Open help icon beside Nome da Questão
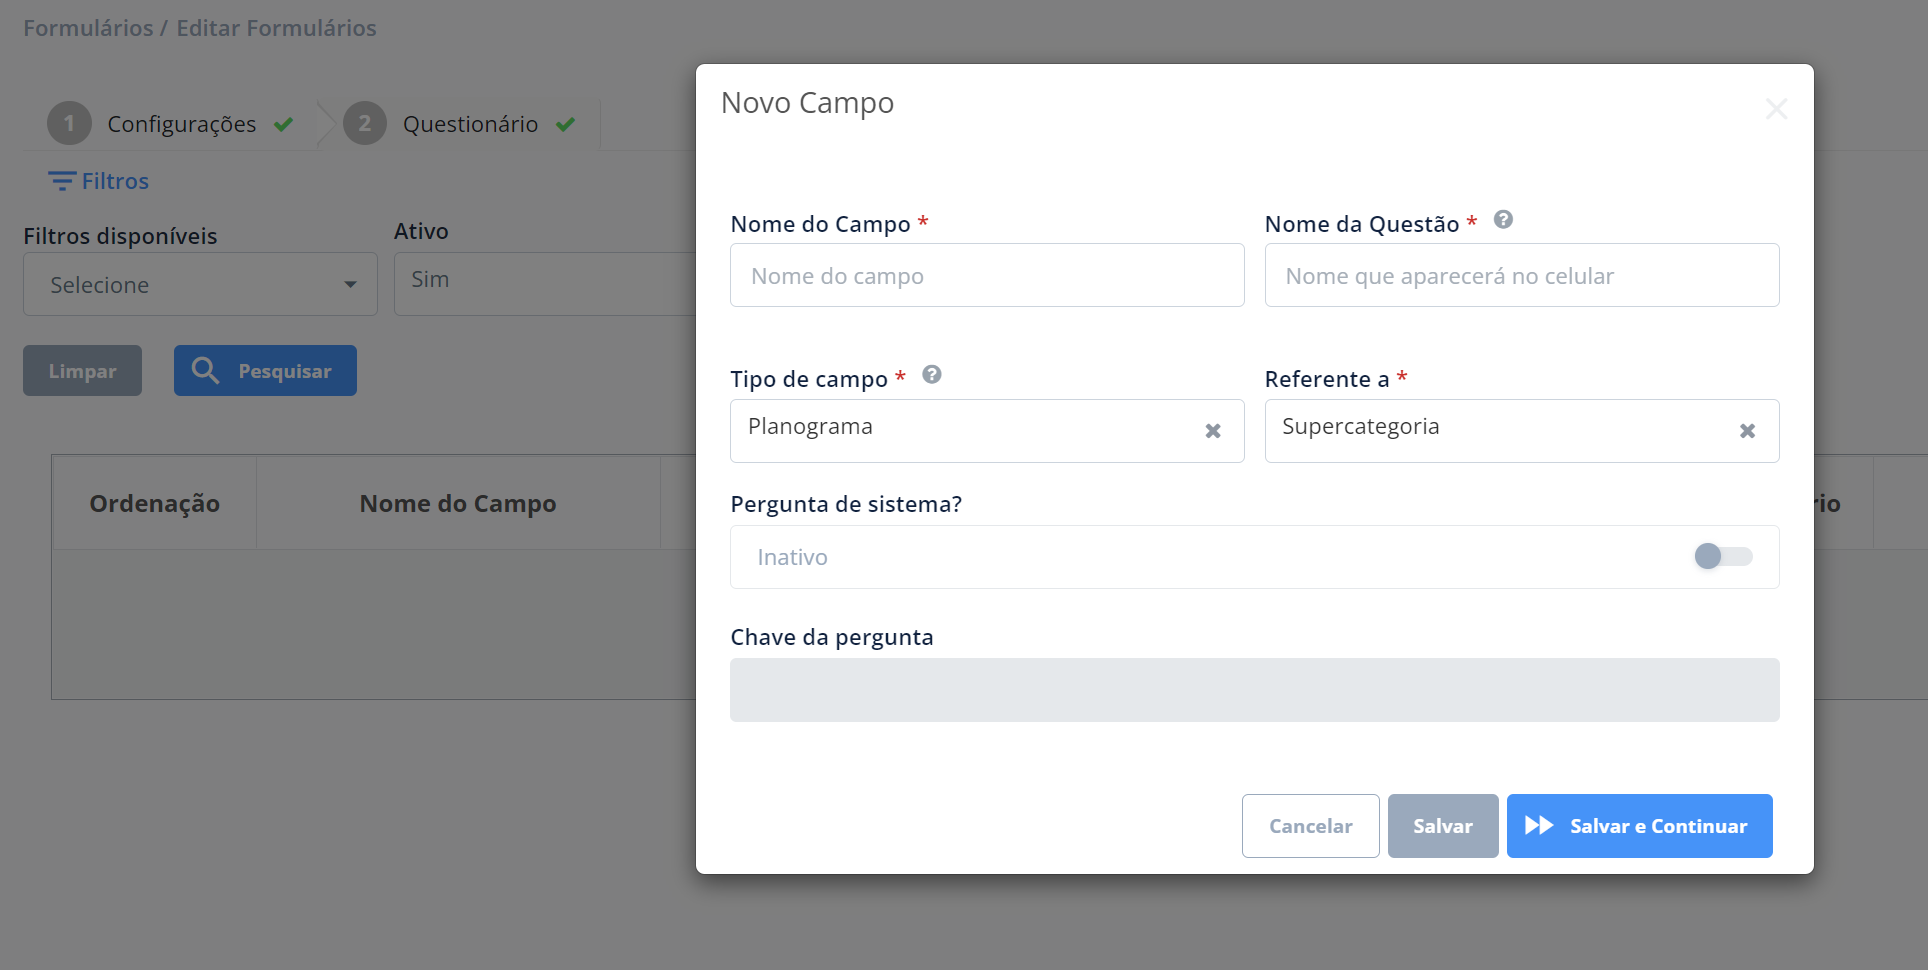 pos(1503,220)
